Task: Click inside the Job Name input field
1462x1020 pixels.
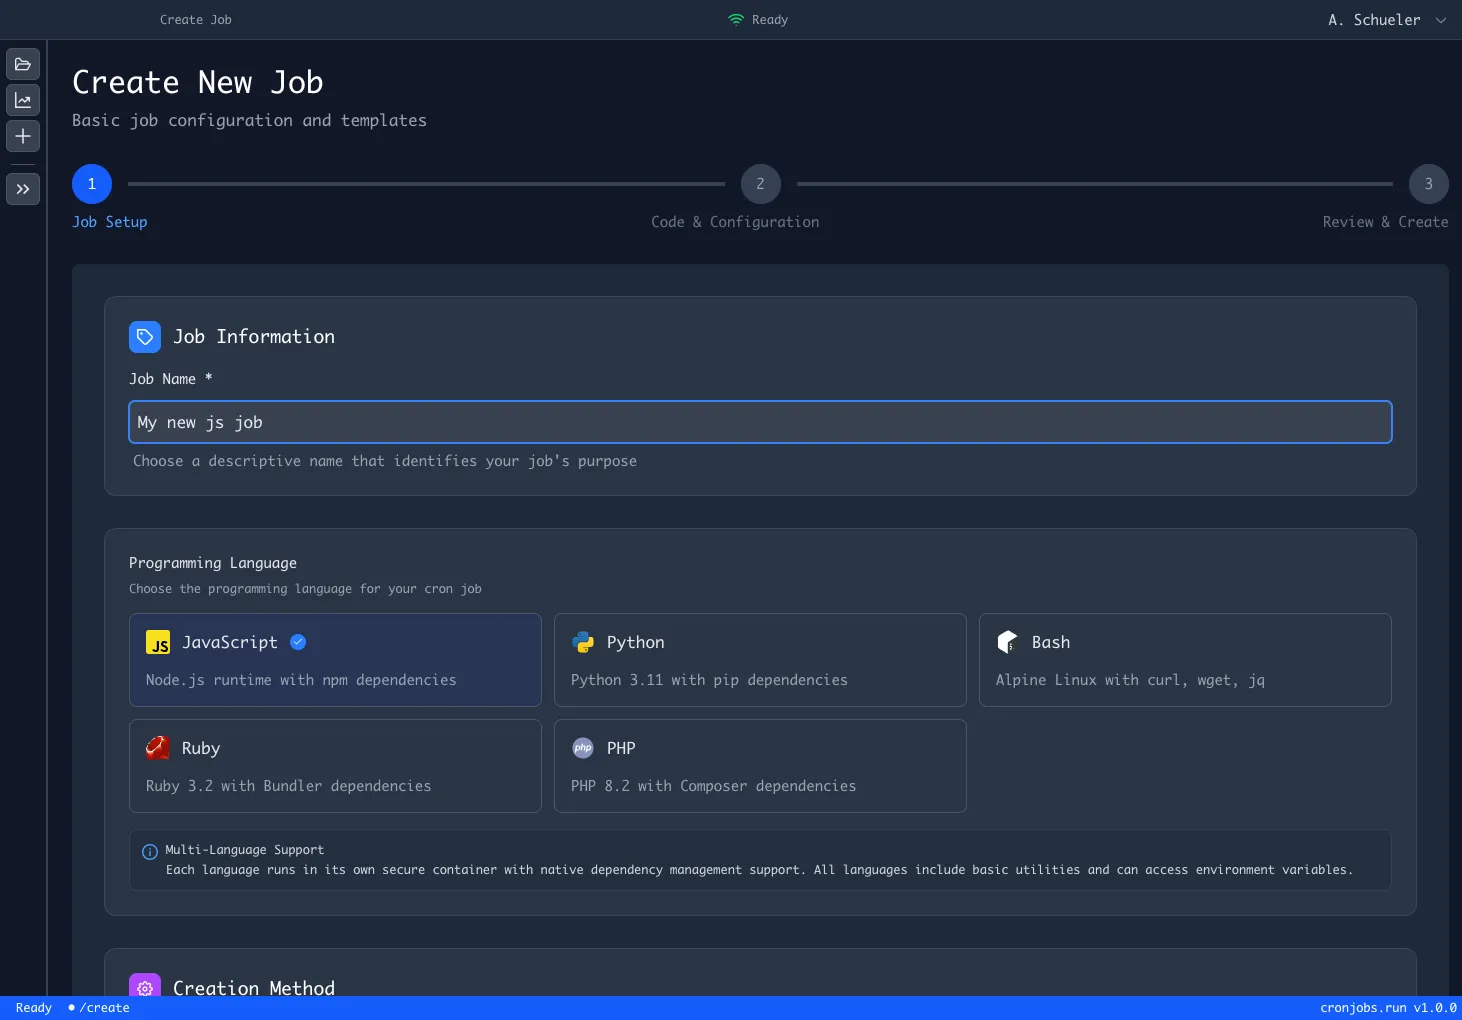Action: (760, 422)
